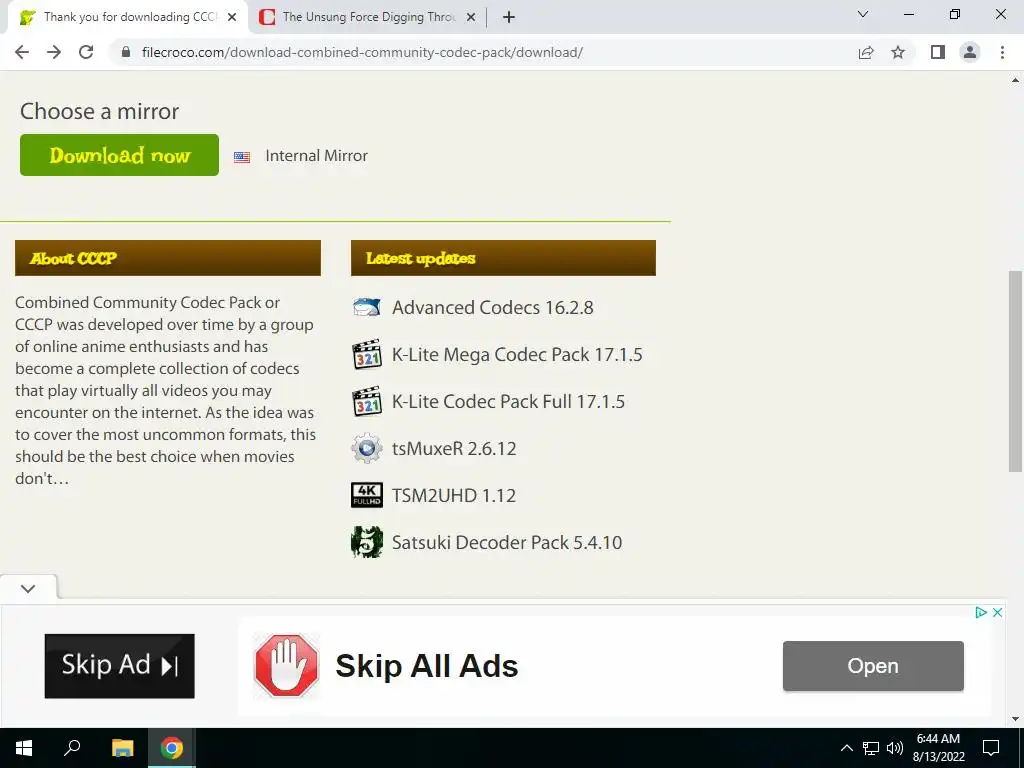Screen dimensions: 1024x768
Task: Close the 'Thank you for downloading CCCP' tab
Action: coord(232,18)
